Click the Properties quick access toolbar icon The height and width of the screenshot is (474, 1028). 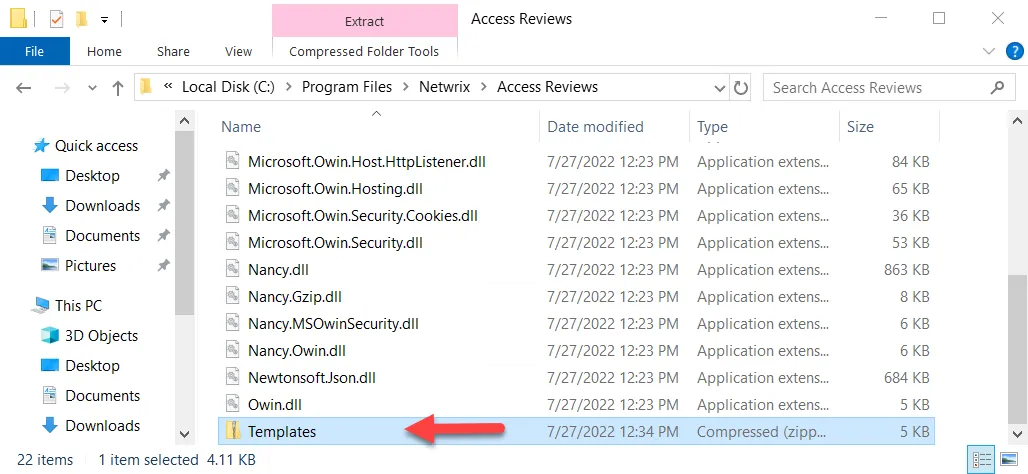click(x=56, y=20)
